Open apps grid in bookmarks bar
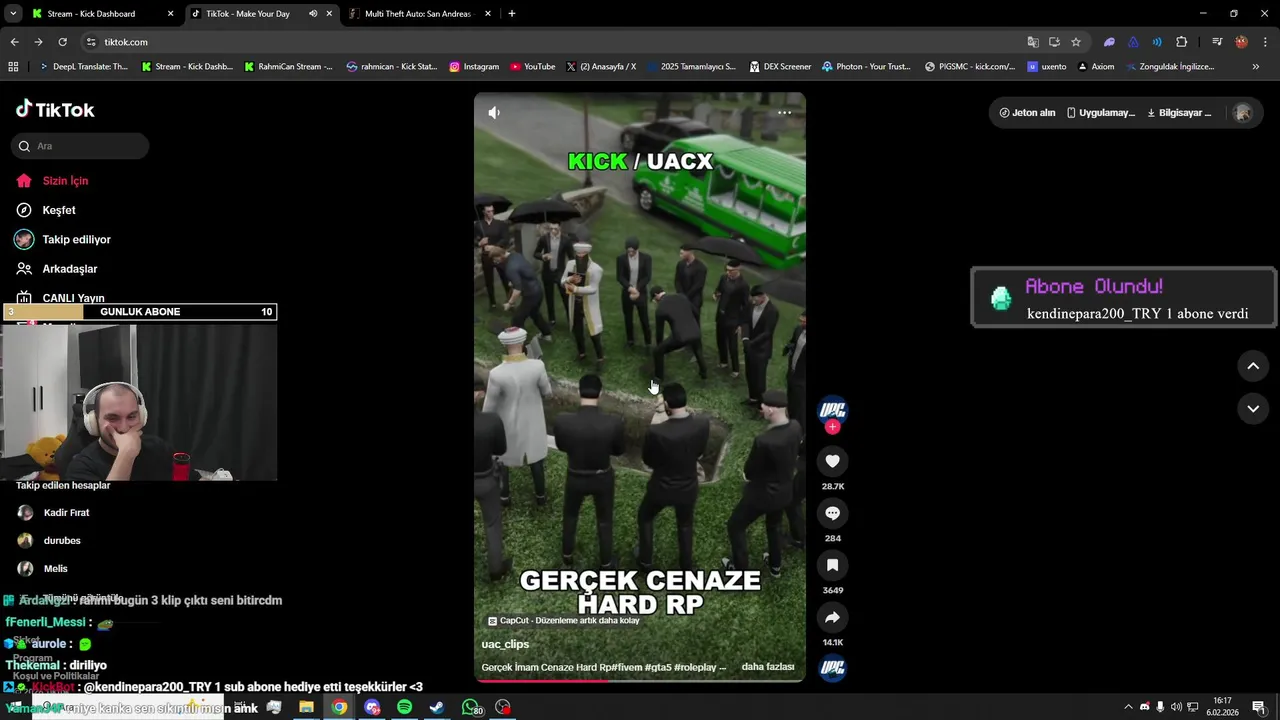This screenshot has height=720, width=1280. pyautogui.click(x=13, y=67)
